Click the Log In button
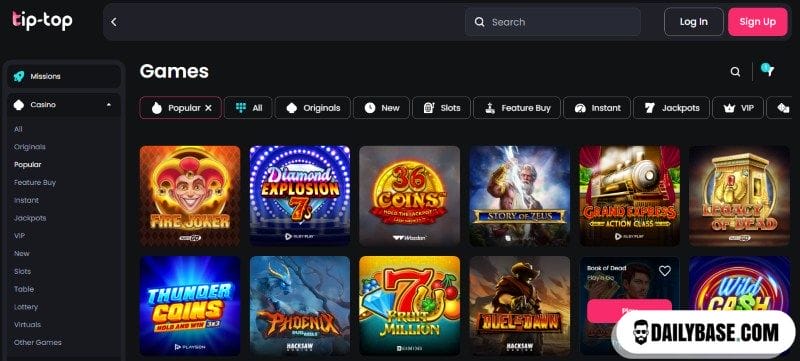This screenshot has height=361, width=800. point(693,22)
